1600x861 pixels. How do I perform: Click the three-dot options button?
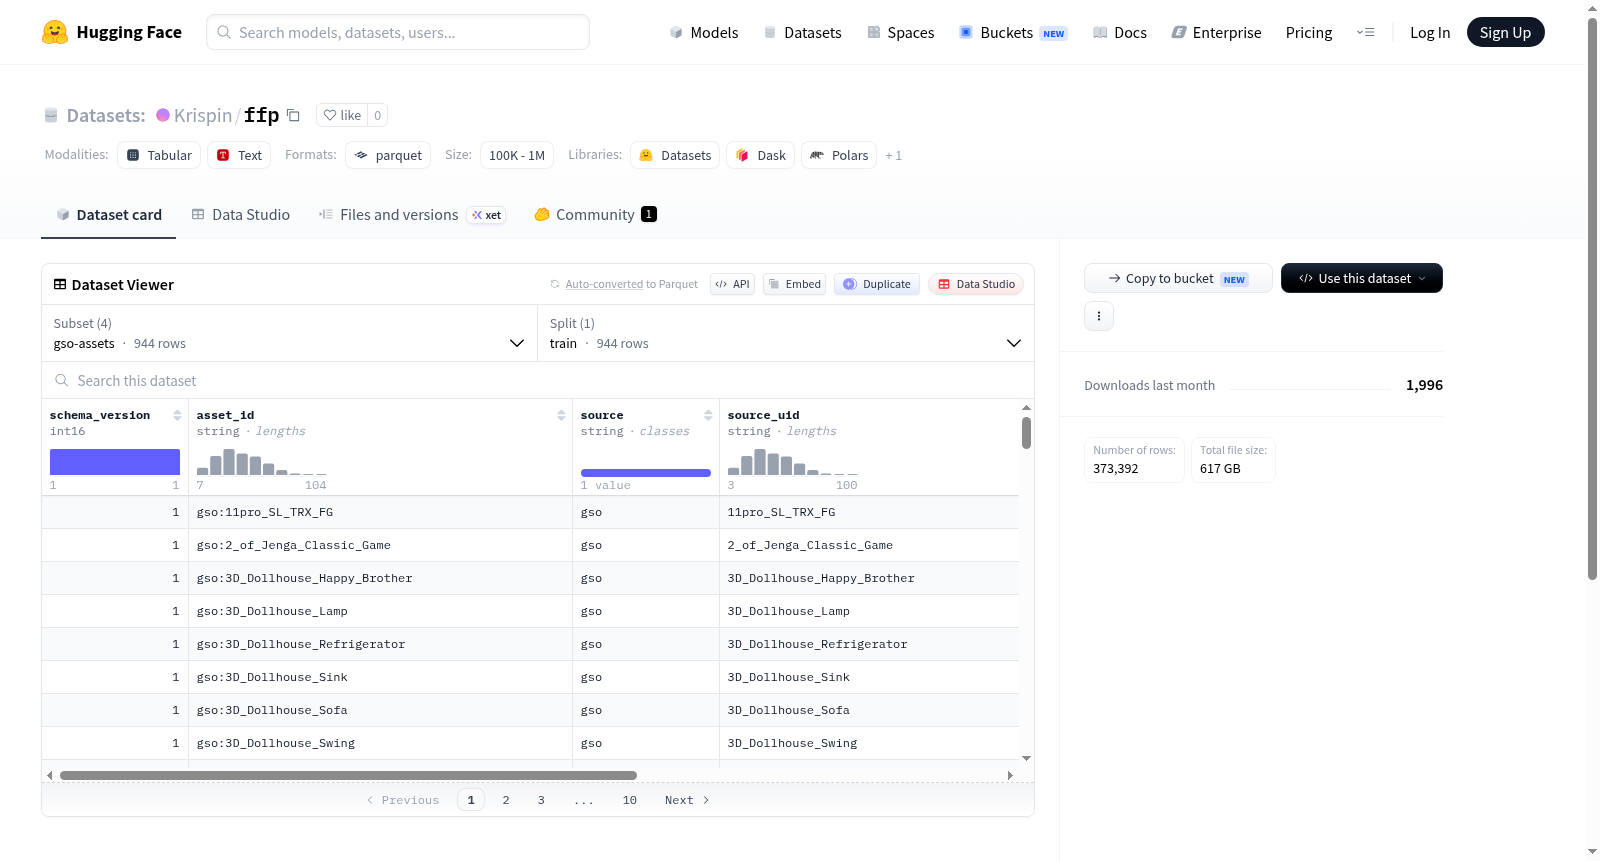pos(1099,316)
